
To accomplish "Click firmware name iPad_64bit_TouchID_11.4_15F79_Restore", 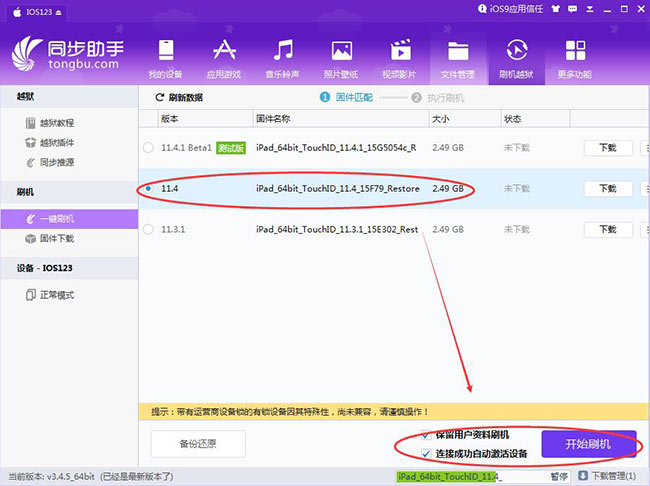I will [338, 189].
